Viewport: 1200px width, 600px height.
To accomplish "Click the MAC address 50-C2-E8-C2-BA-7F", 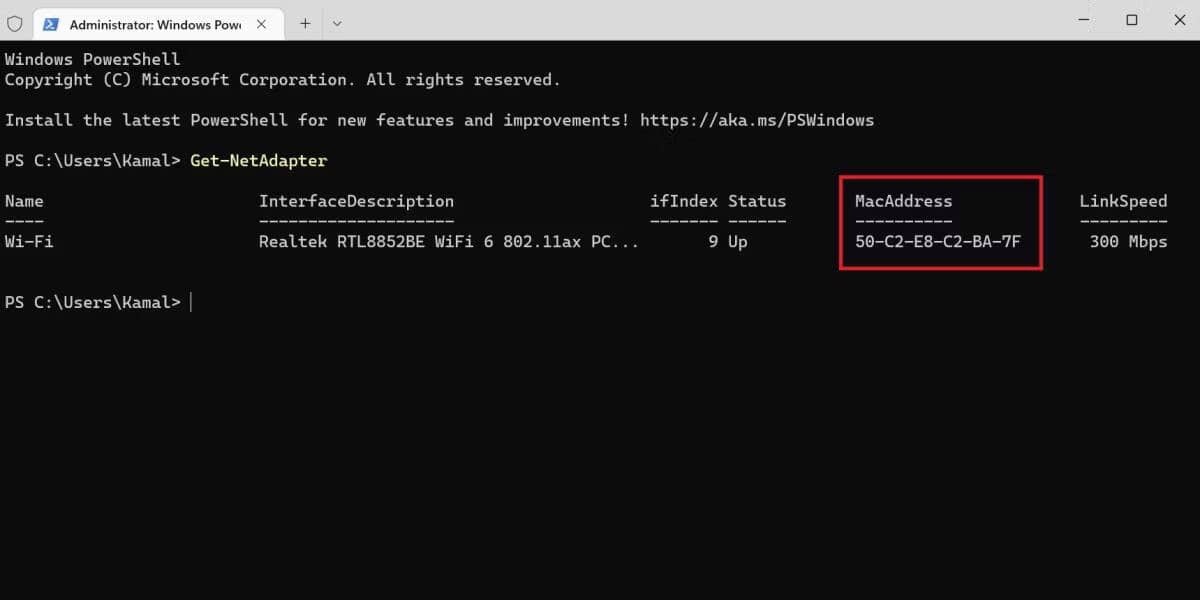I will [x=938, y=242].
